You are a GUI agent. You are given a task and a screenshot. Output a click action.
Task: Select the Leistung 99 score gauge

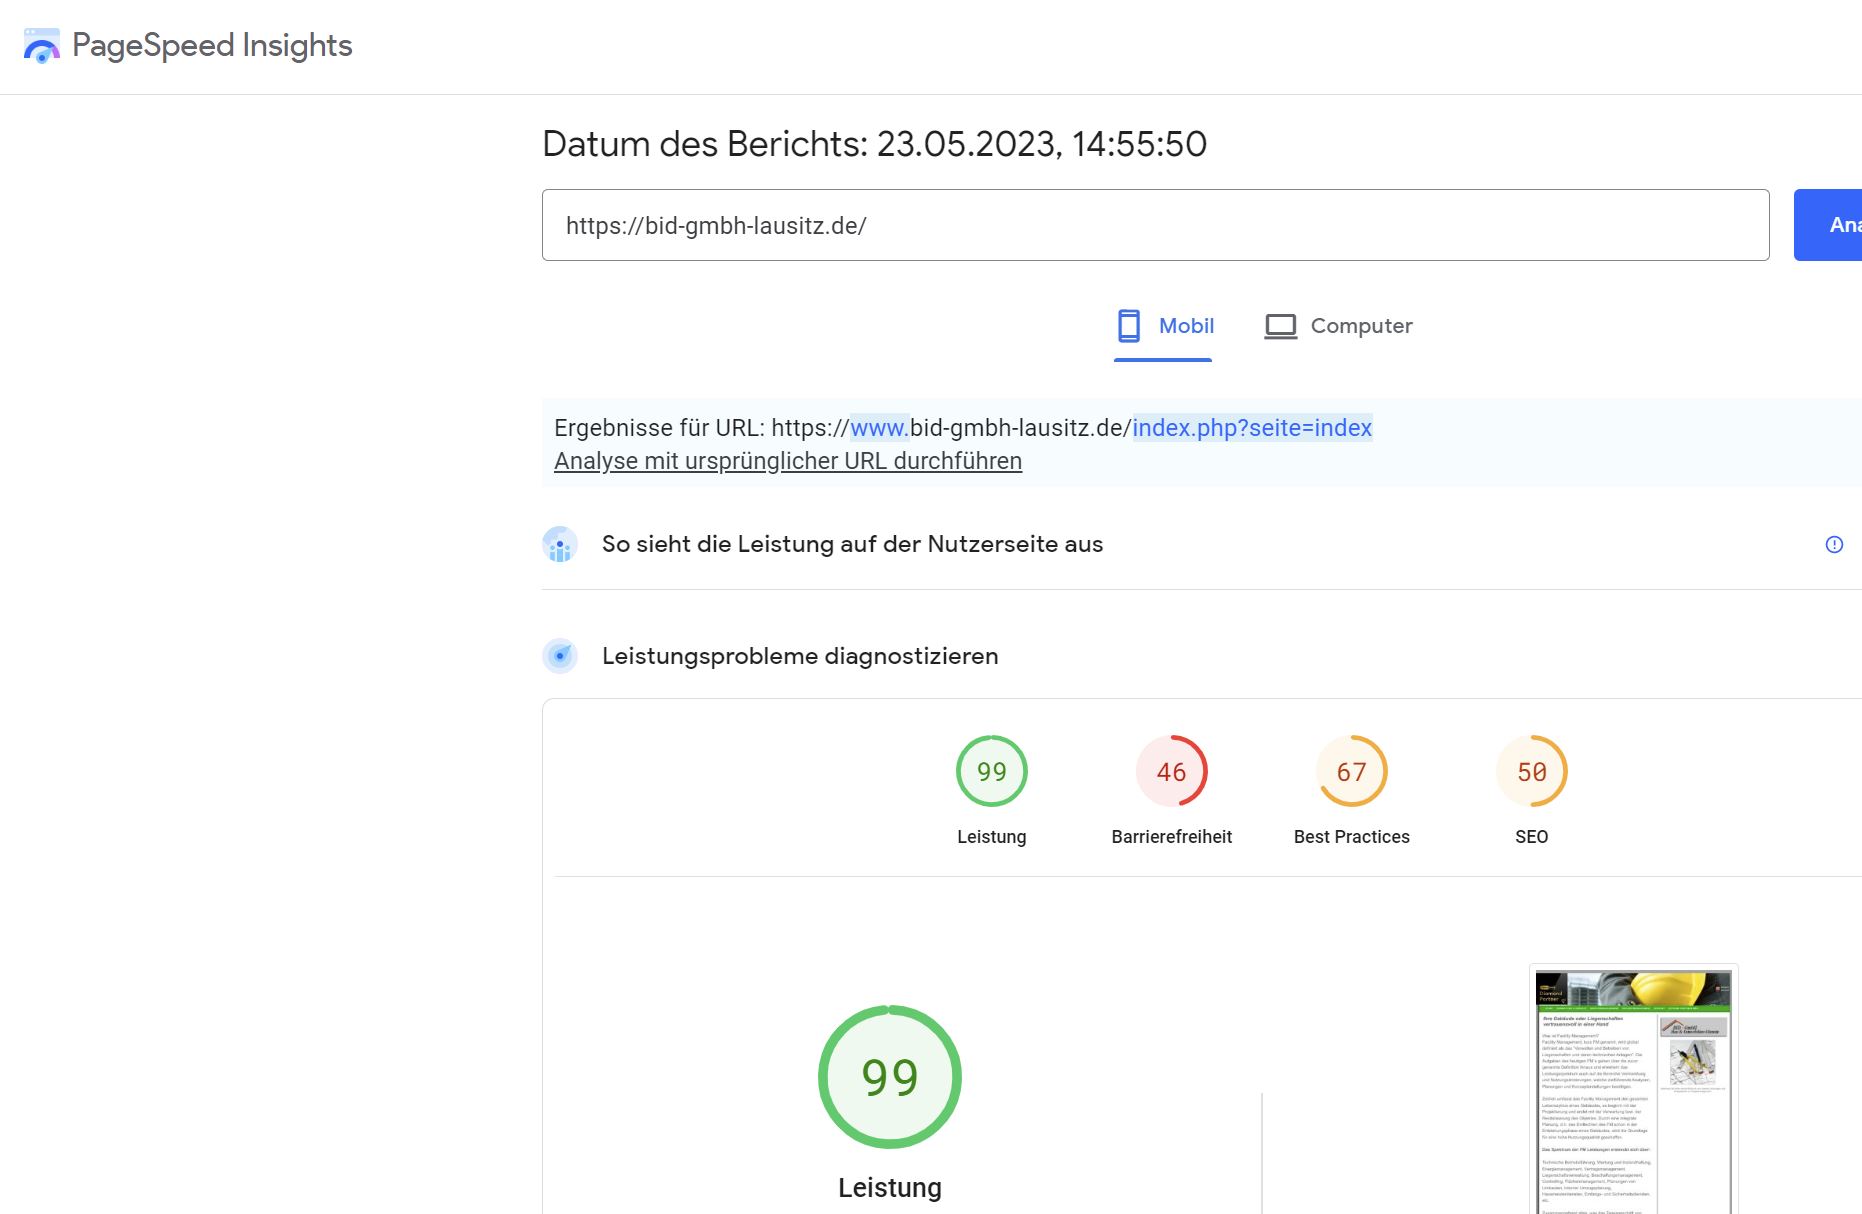click(992, 771)
